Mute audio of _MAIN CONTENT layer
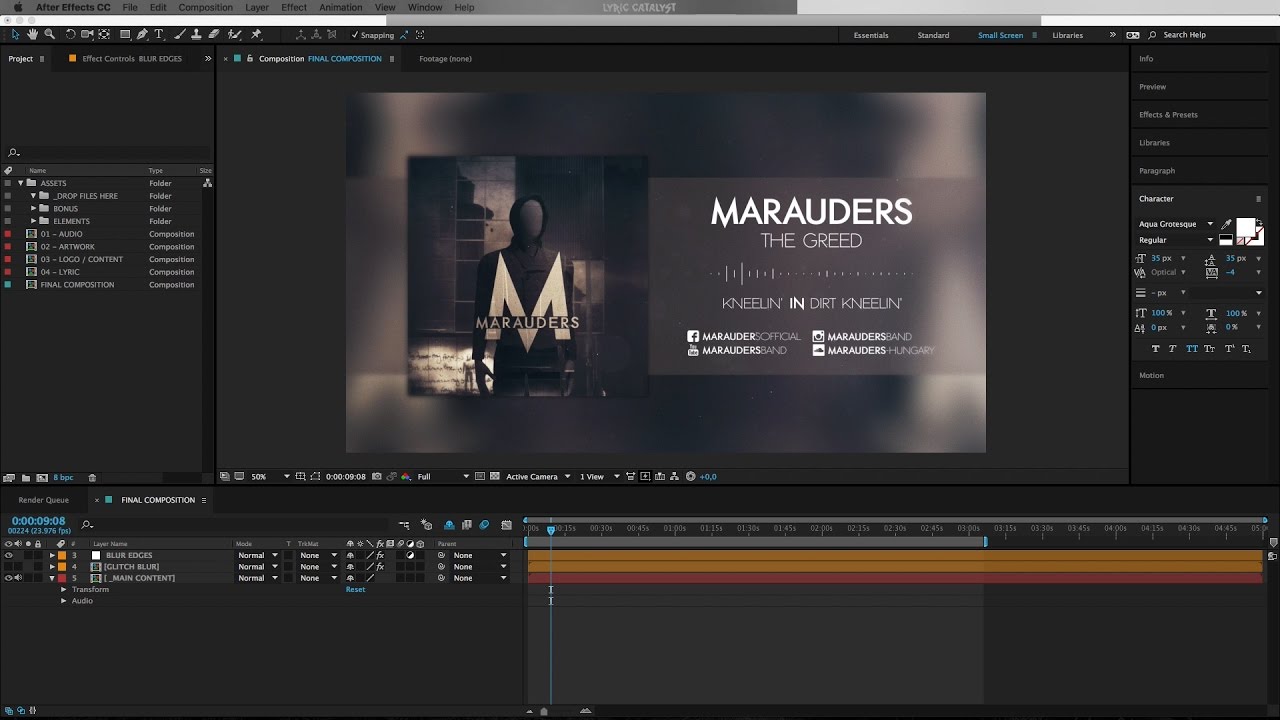The height and width of the screenshot is (720, 1280). tap(18, 578)
